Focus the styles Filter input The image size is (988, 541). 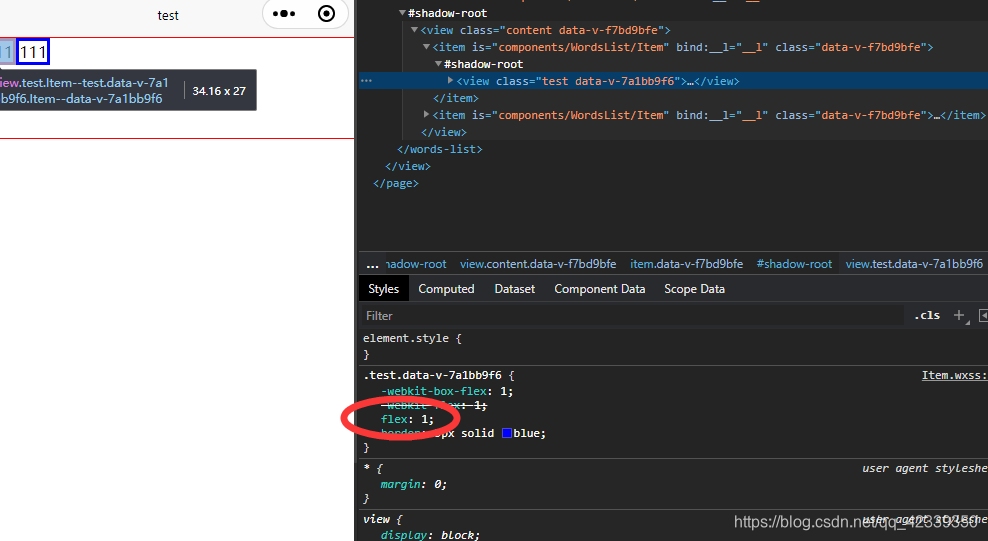tap(633, 316)
